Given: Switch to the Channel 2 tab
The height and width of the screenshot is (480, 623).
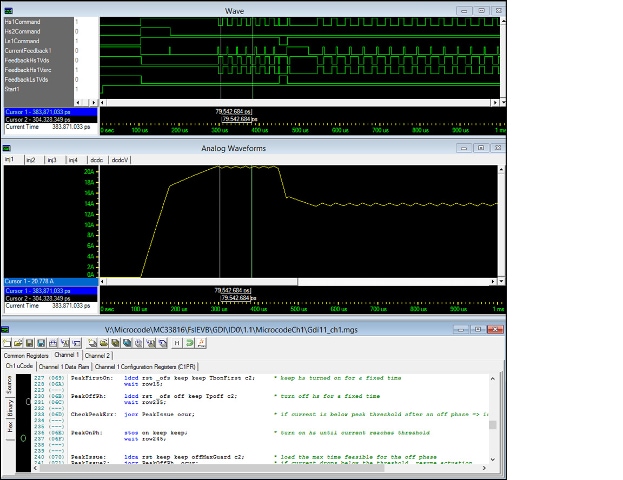Looking at the screenshot, I should 97,355.
